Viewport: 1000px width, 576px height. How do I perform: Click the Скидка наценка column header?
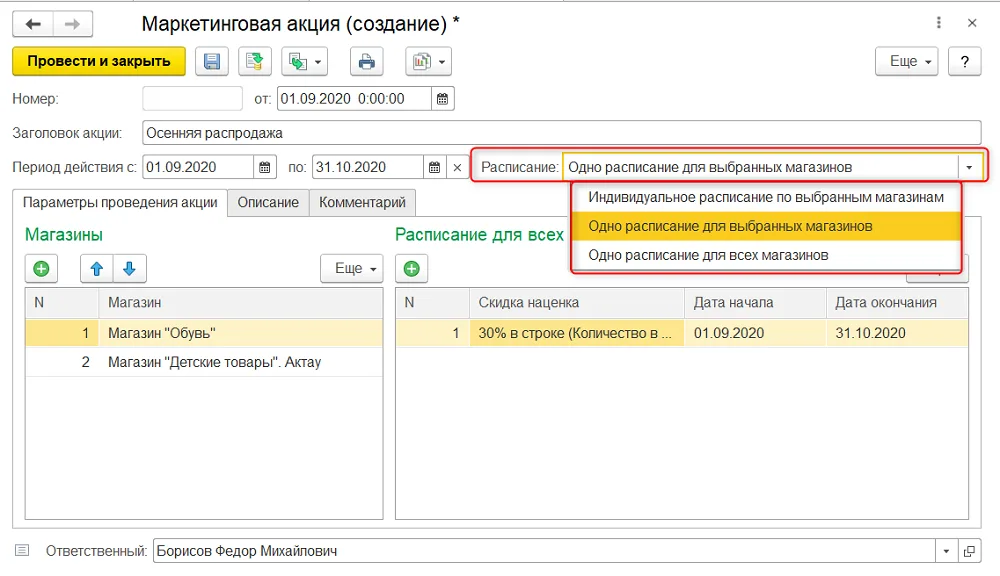coord(577,302)
